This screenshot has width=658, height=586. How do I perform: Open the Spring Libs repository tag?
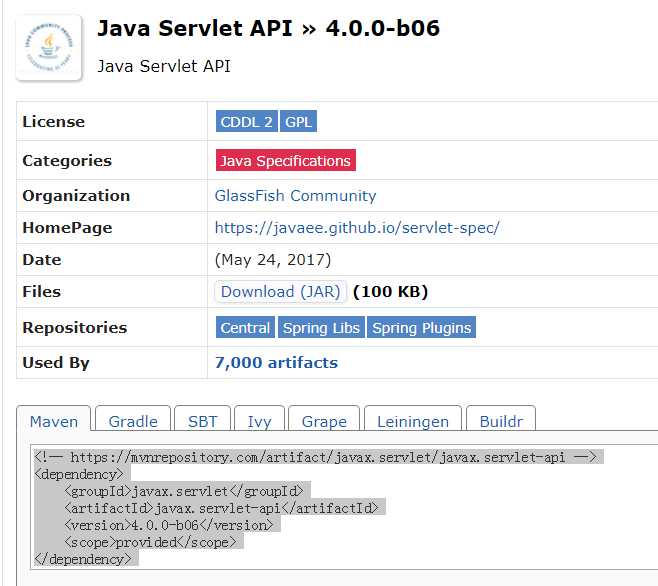[320, 328]
